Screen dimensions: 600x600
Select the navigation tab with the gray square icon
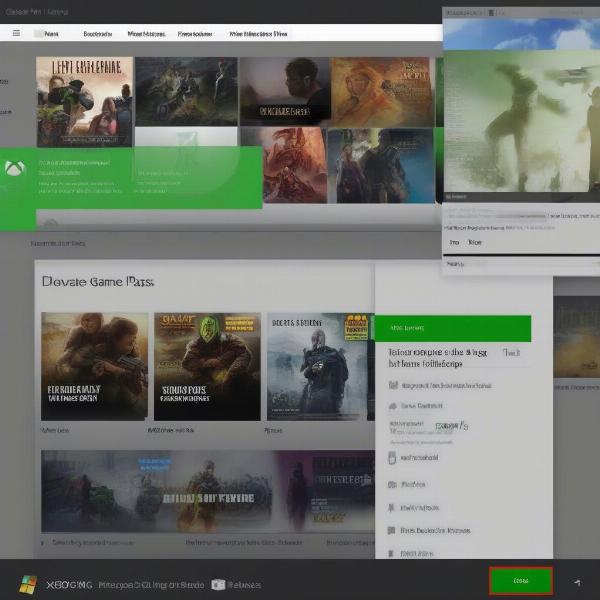[x=47, y=34]
